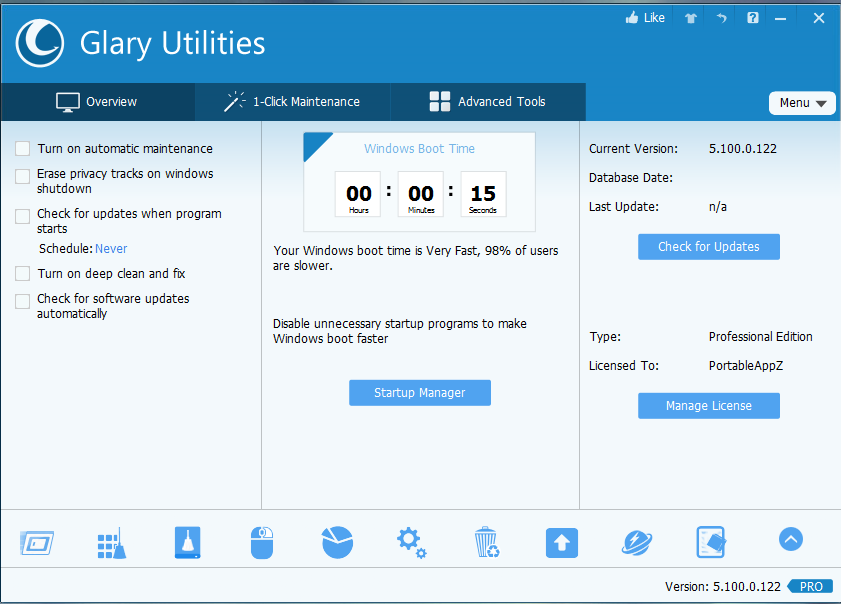Click the Like thumbs-up icon
The image size is (841, 604).
pos(632,18)
